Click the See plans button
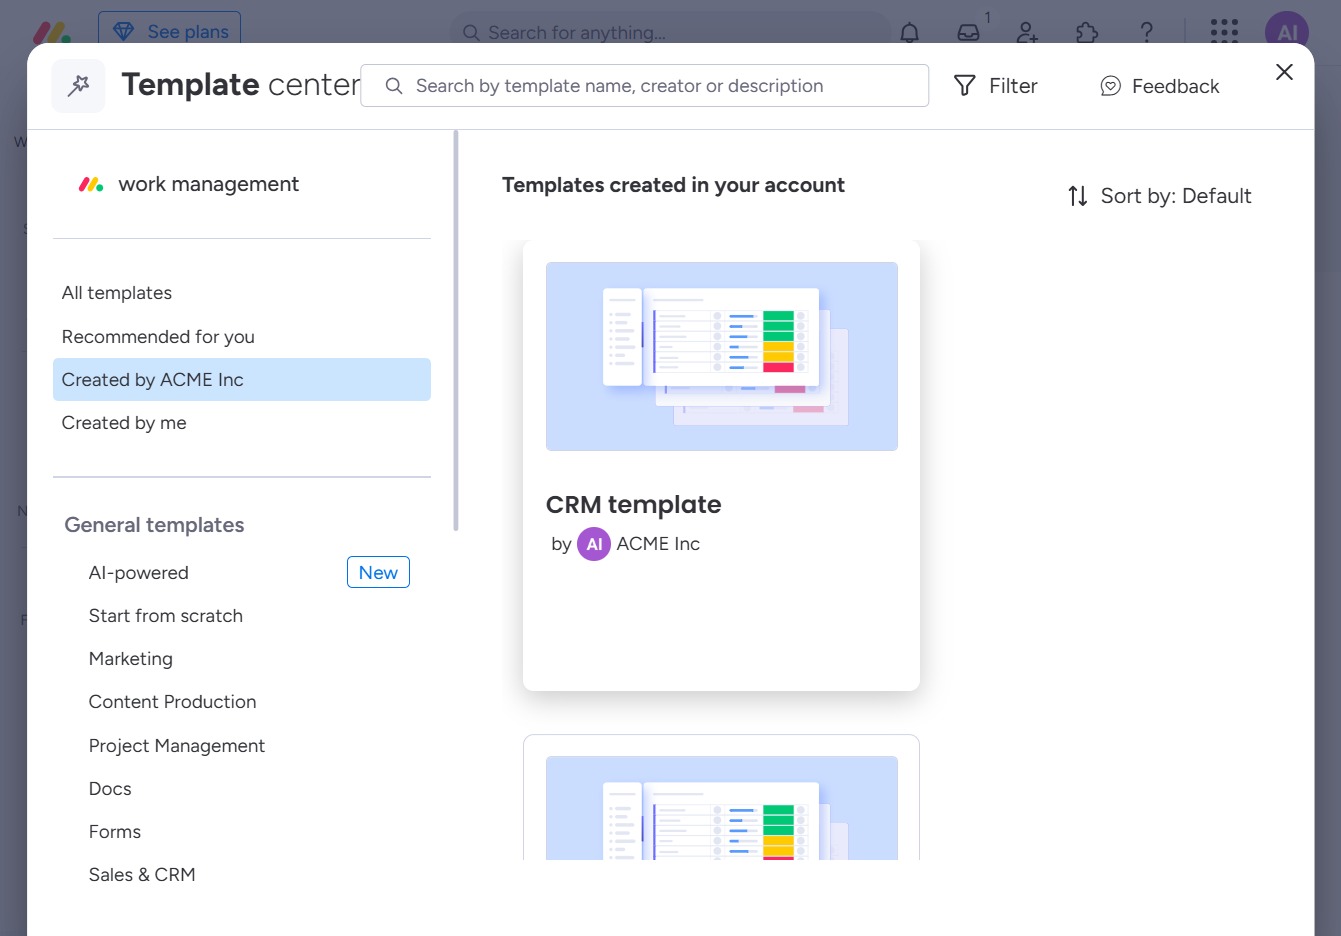 [170, 31]
